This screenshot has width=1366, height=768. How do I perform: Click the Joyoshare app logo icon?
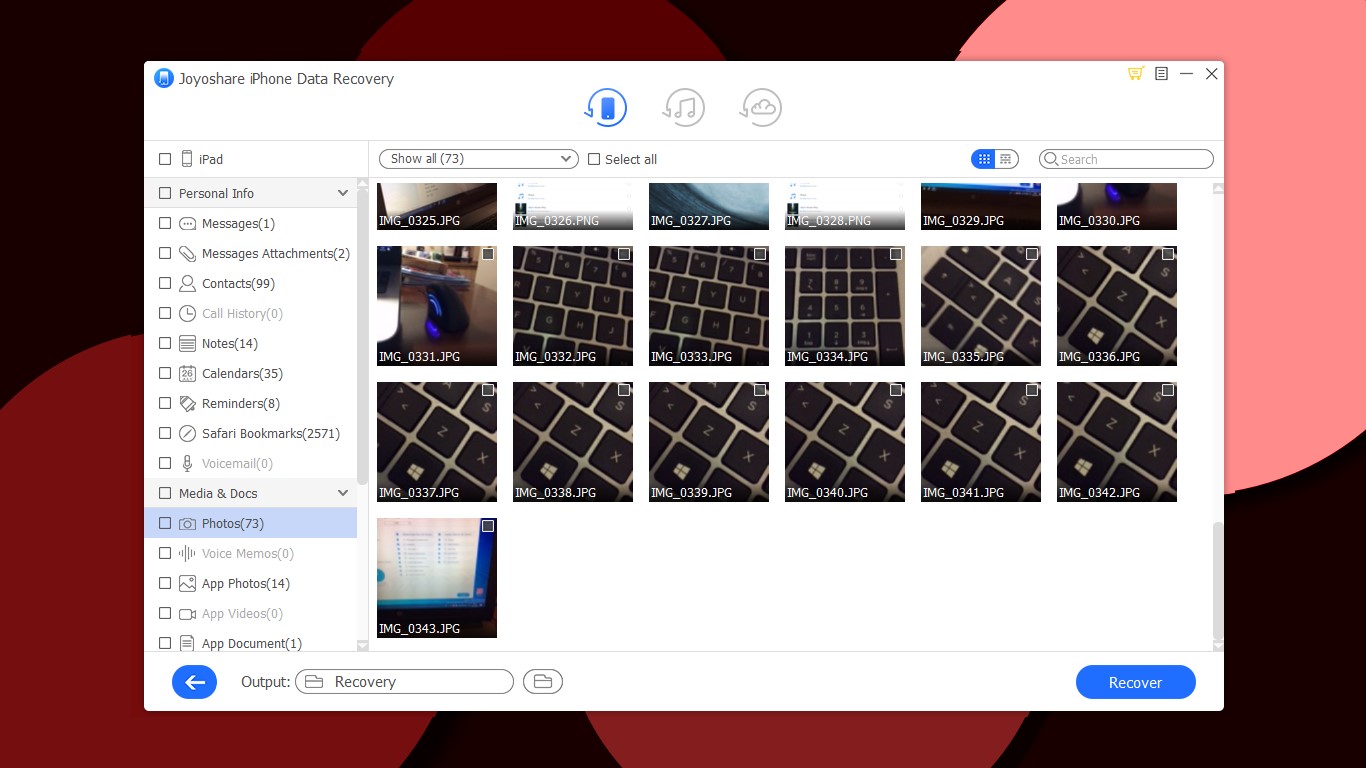point(164,78)
